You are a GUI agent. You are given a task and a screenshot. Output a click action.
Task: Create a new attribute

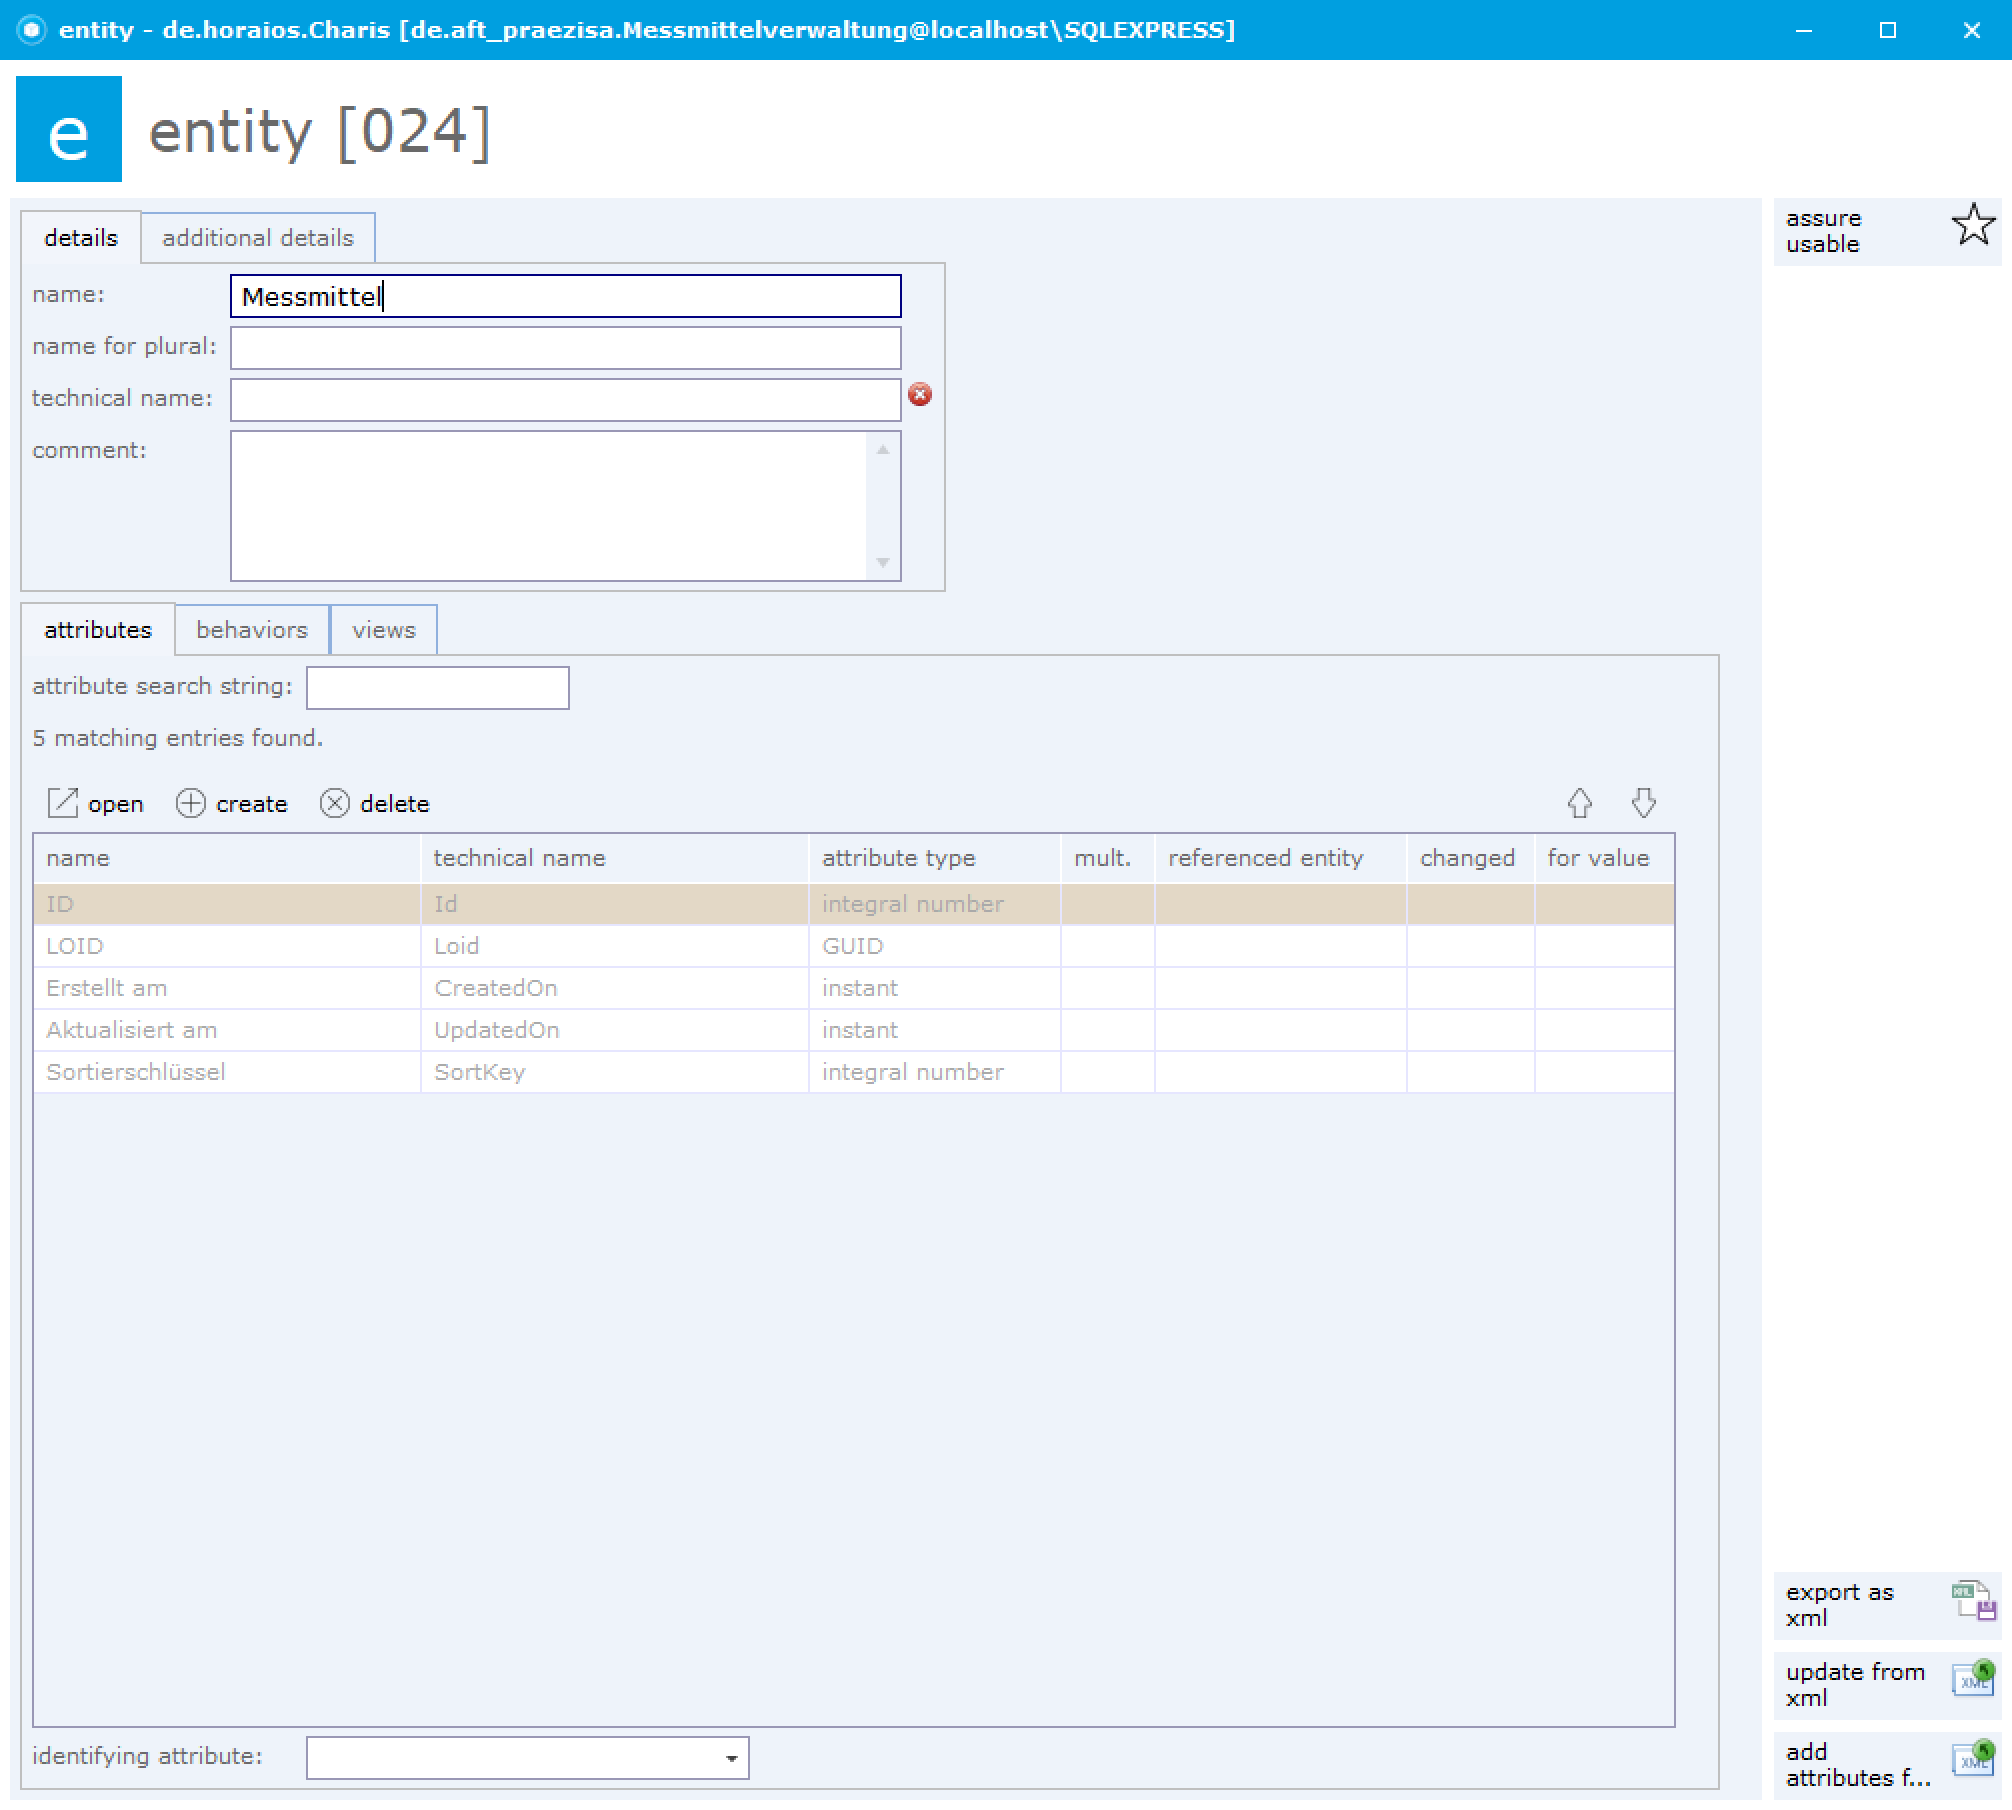tap(232, 804)
